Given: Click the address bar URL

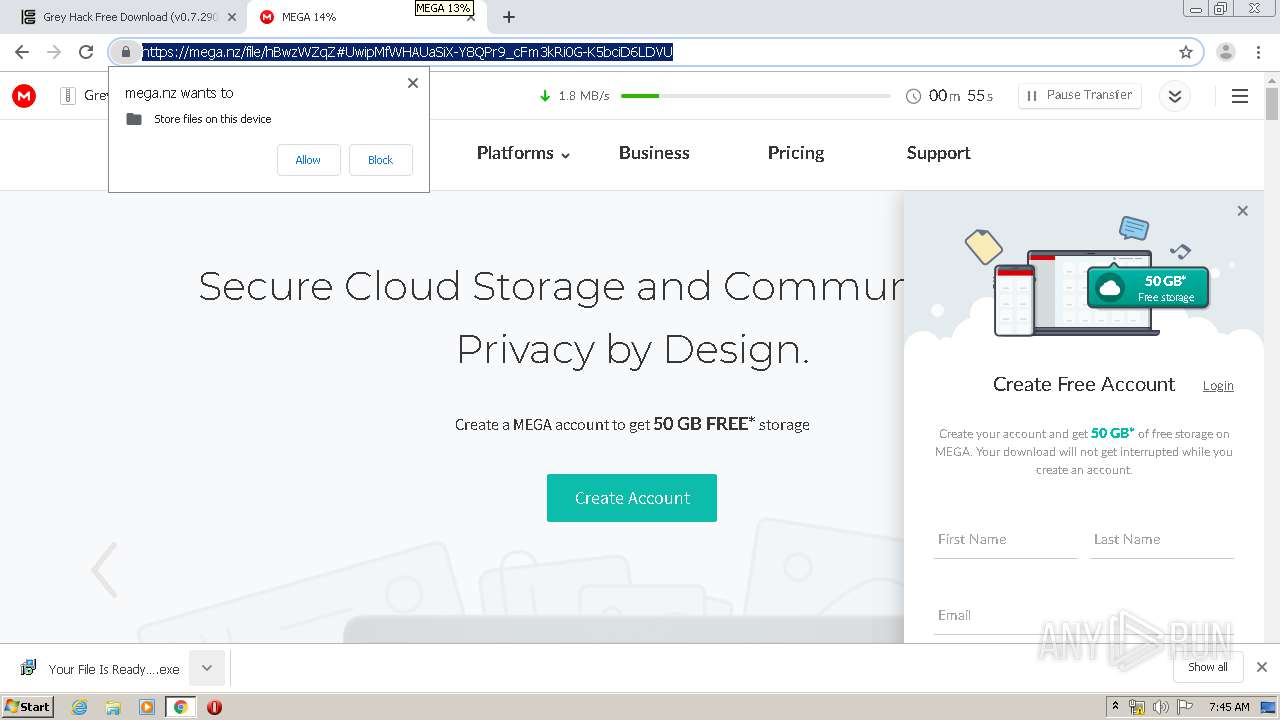Looking at the screenshot, I should click(x=407, y=52).
